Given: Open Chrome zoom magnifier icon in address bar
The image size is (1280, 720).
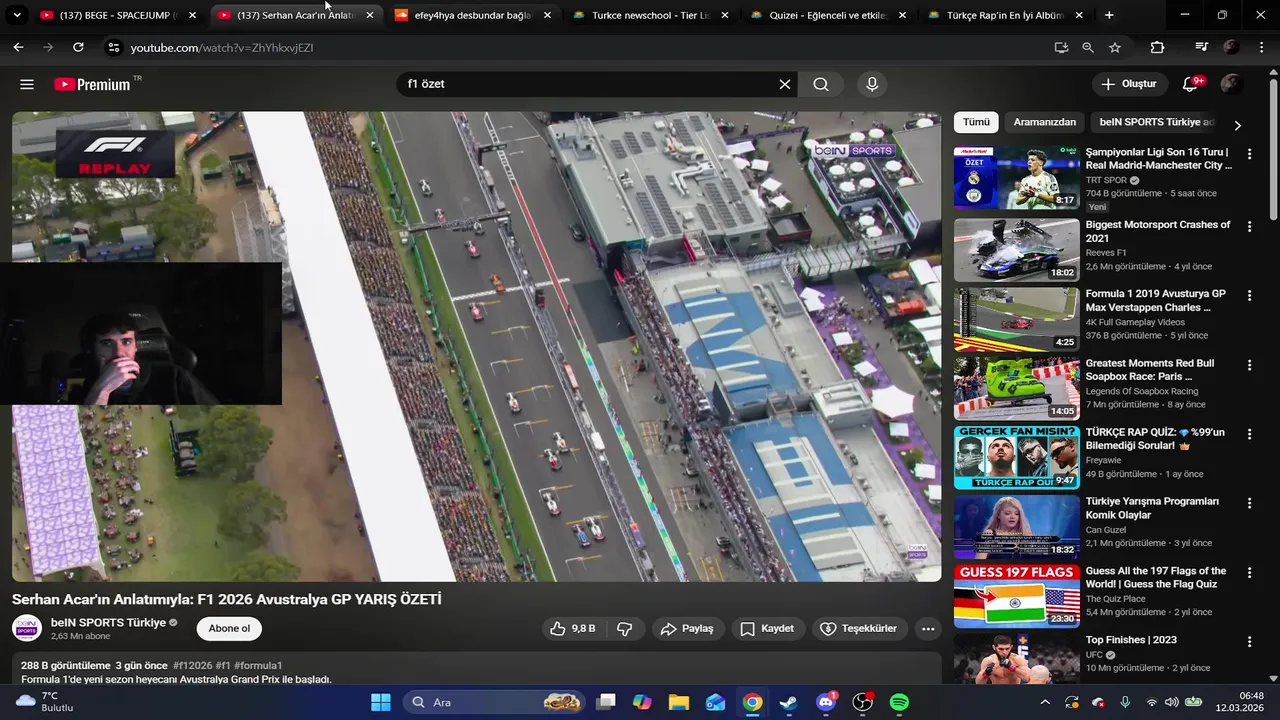Looking at the screenshot, I should (x=1088, y=47).
